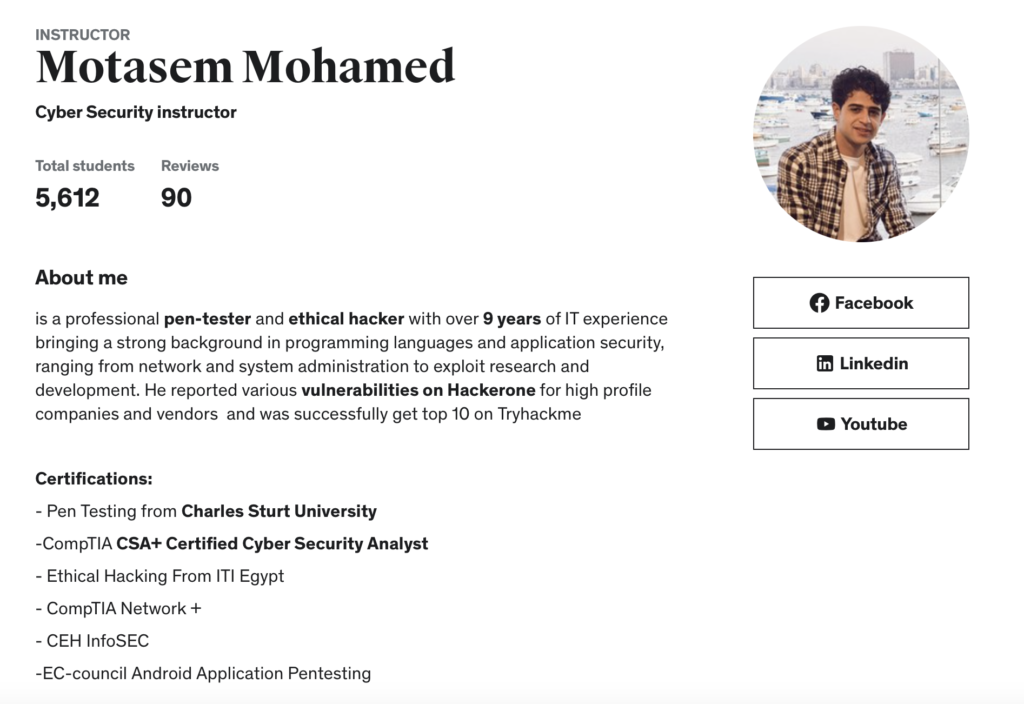Screen dimensions: 1024x704
Task: Click the CEH InfoSEC certification line
Action: [x=97, y=641]
